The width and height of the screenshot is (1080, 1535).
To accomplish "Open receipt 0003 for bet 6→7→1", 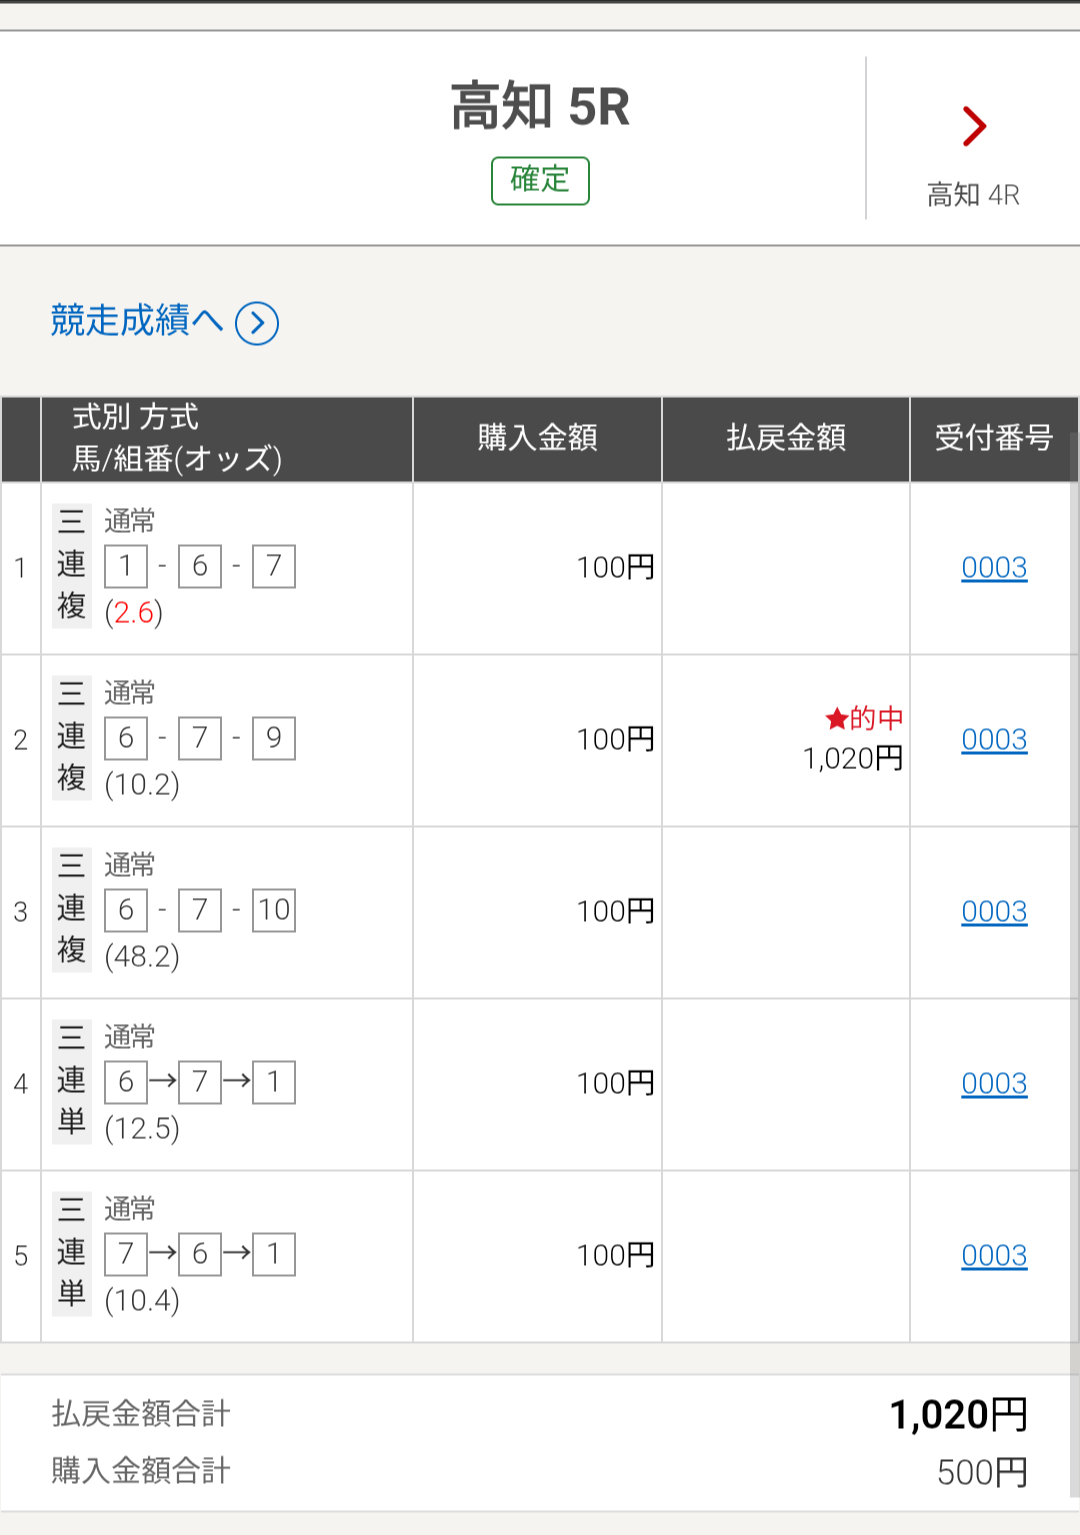I will click(x=994, y=1084).
